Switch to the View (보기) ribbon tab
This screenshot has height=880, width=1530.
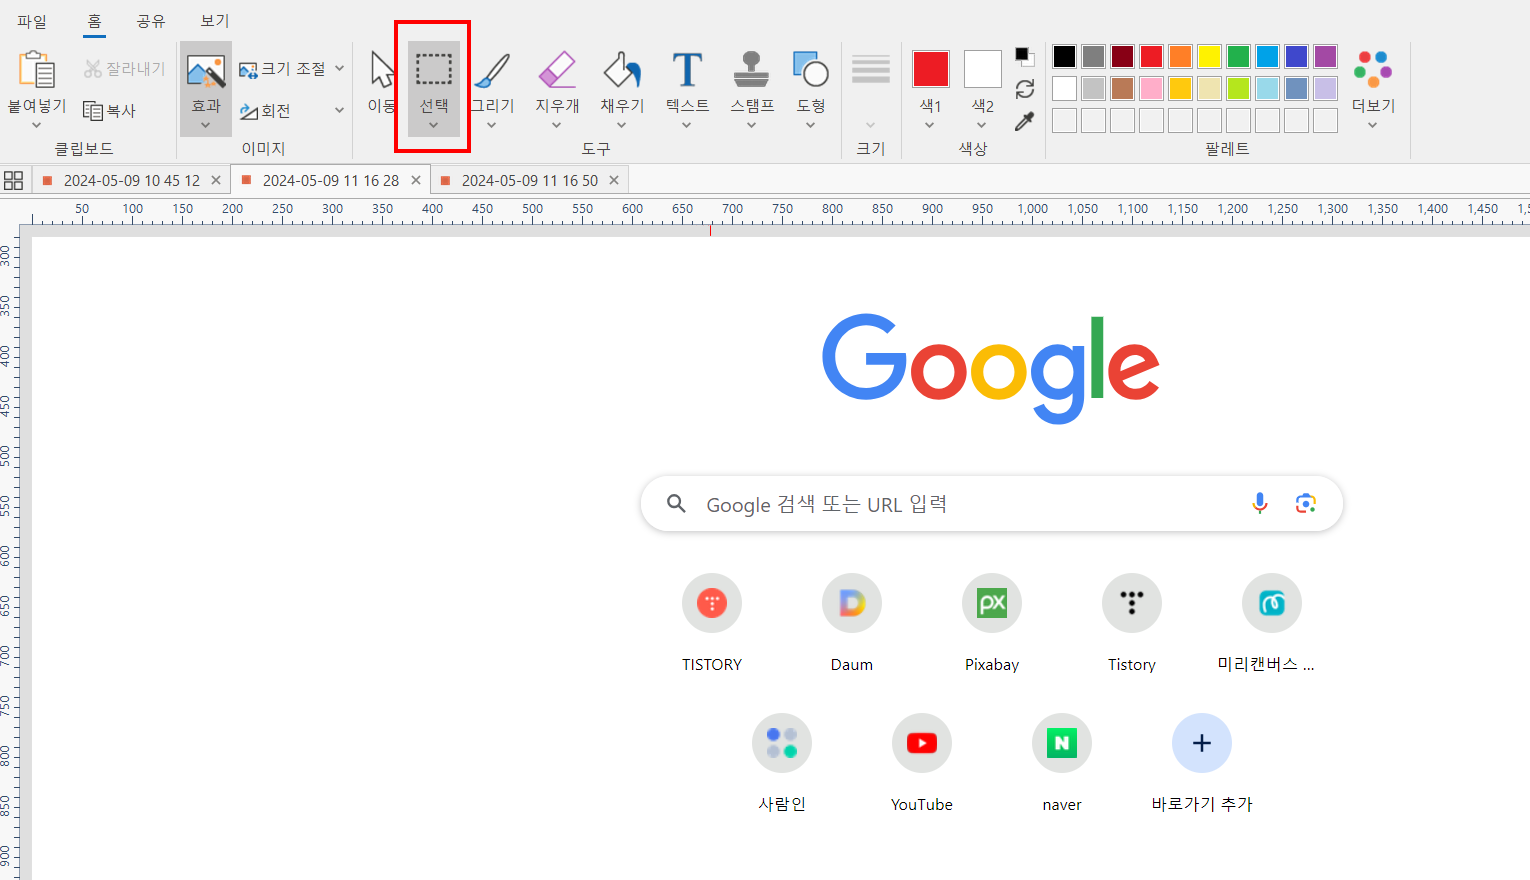coord(215,21)
